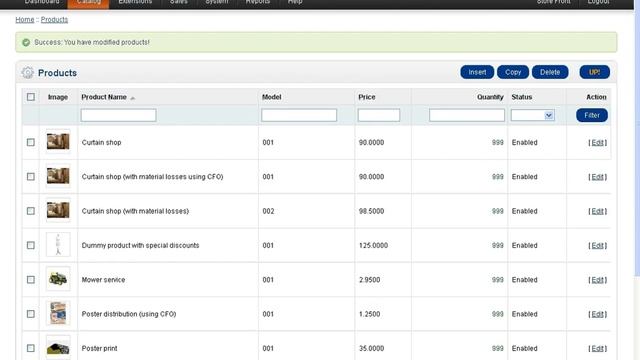
Task: Sort by Price column header
Action: (x=367, y=97)
